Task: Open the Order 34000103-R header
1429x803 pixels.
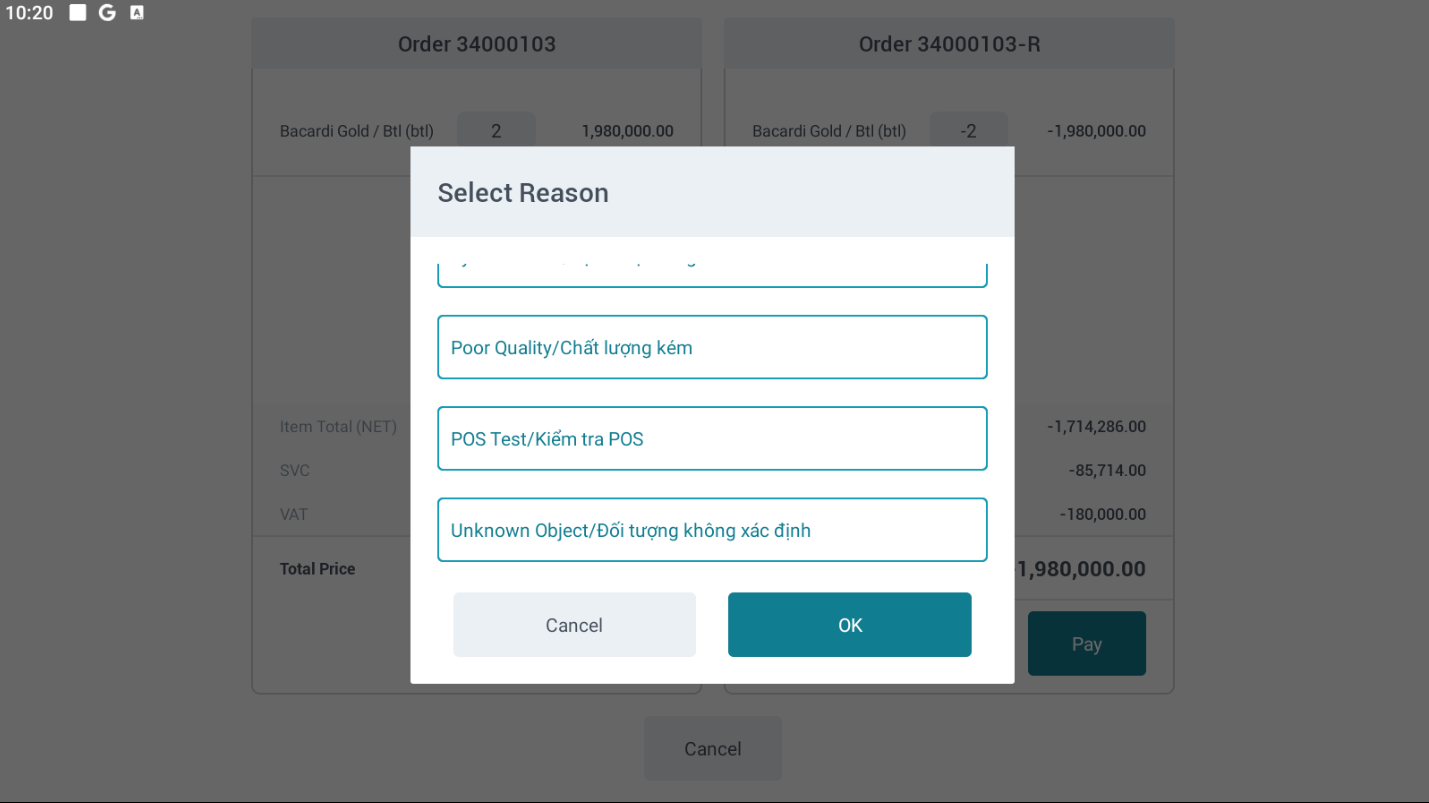Action: 949,44
